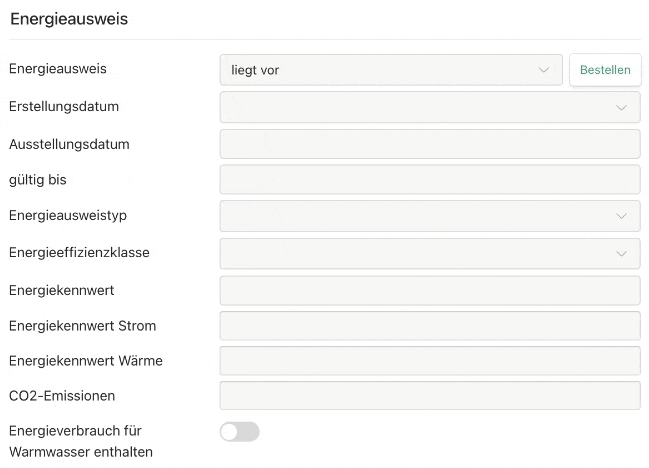
Task: Focus the Ausstellungsdatum input field
Action: click(429, 144)
